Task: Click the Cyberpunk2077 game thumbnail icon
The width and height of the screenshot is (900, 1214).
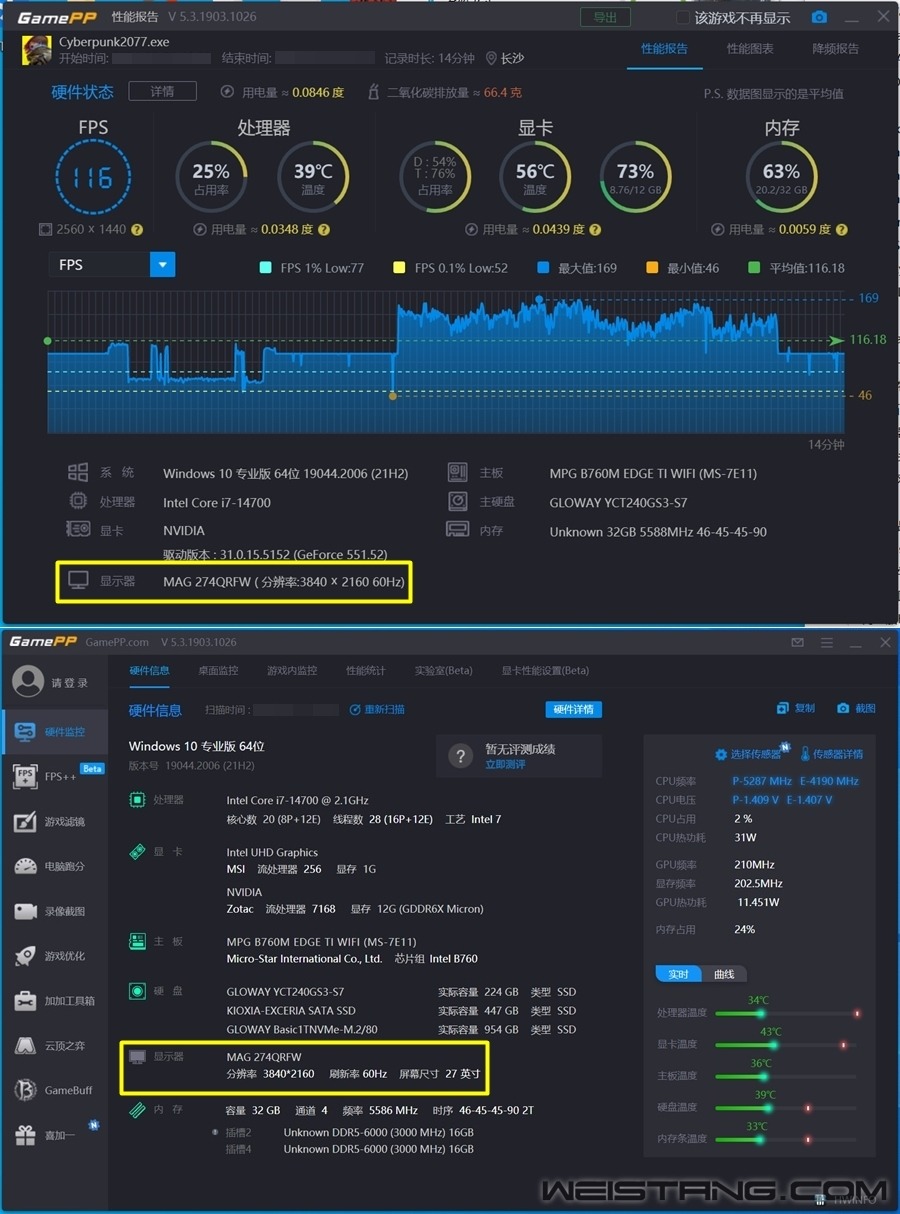Action: coord(36,50)
